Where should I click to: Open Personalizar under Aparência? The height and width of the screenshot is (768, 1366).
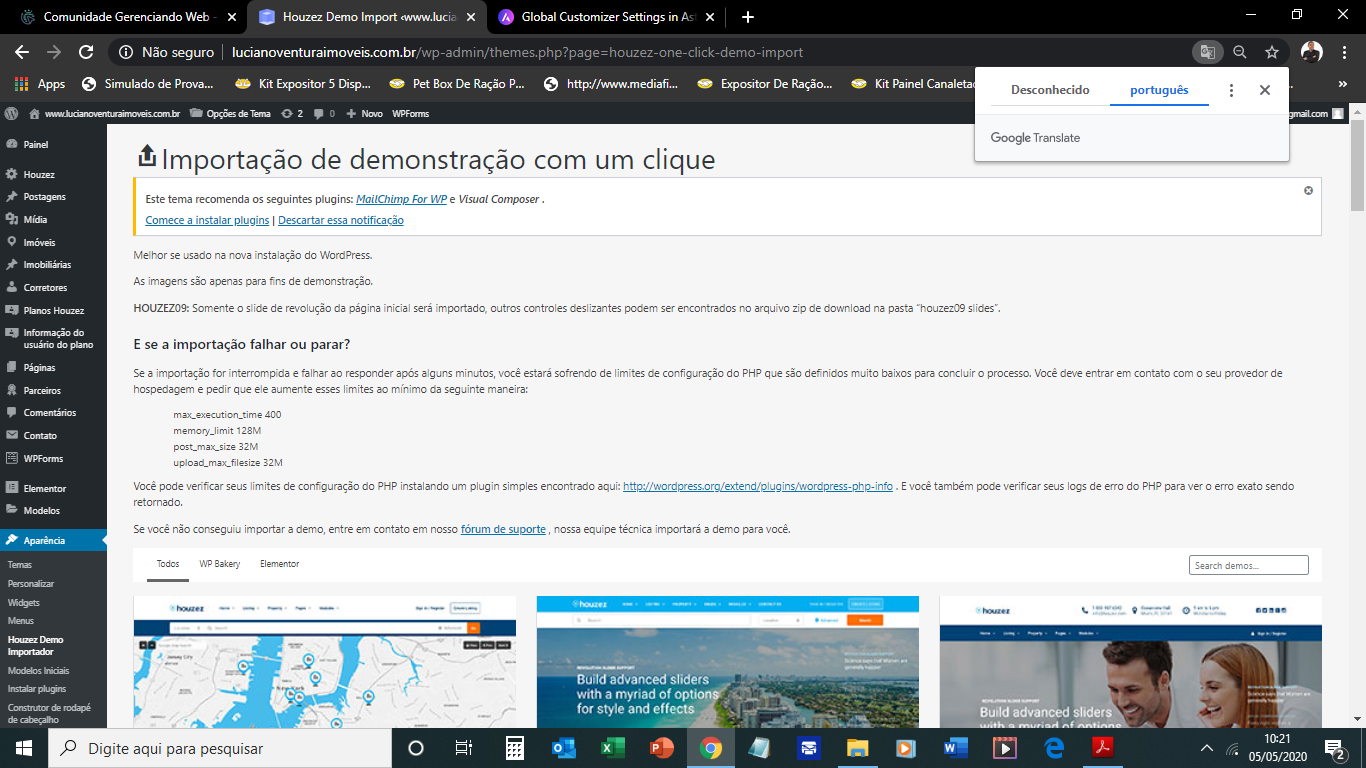pyautogui.click(x=31, y=584)
